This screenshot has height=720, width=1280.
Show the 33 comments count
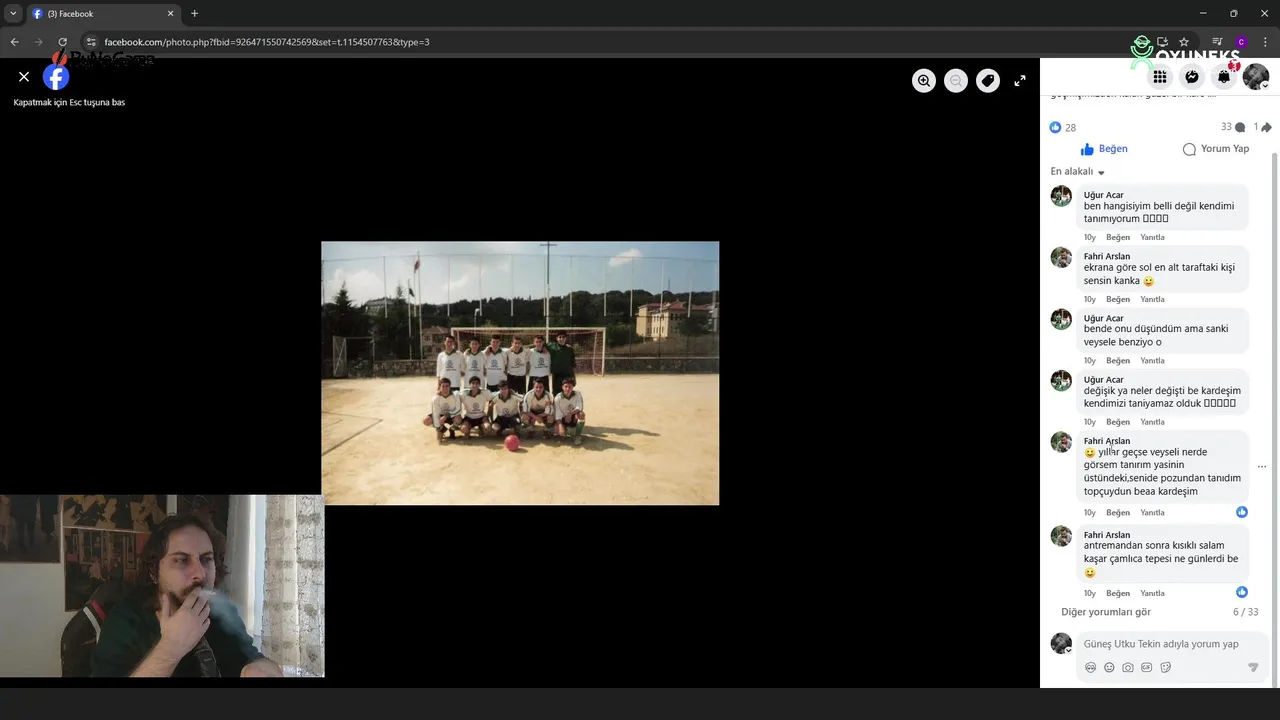point(1233,127)
